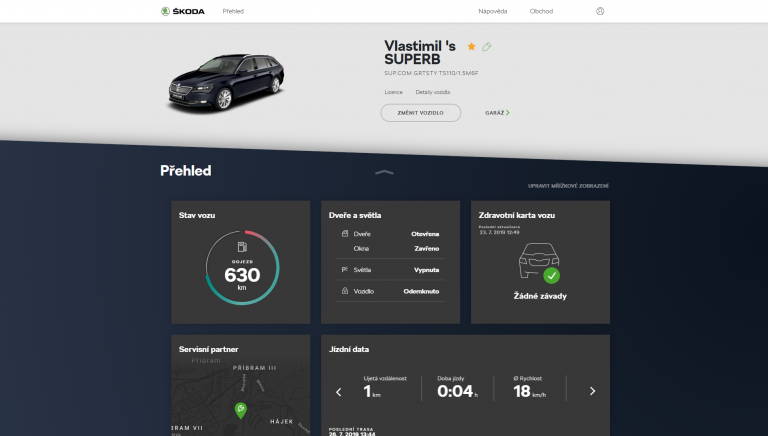Screen dimensions: 768x436
Task: Click Upravit mřížkové zobrazení link
Action: click(x=568, y=186)
